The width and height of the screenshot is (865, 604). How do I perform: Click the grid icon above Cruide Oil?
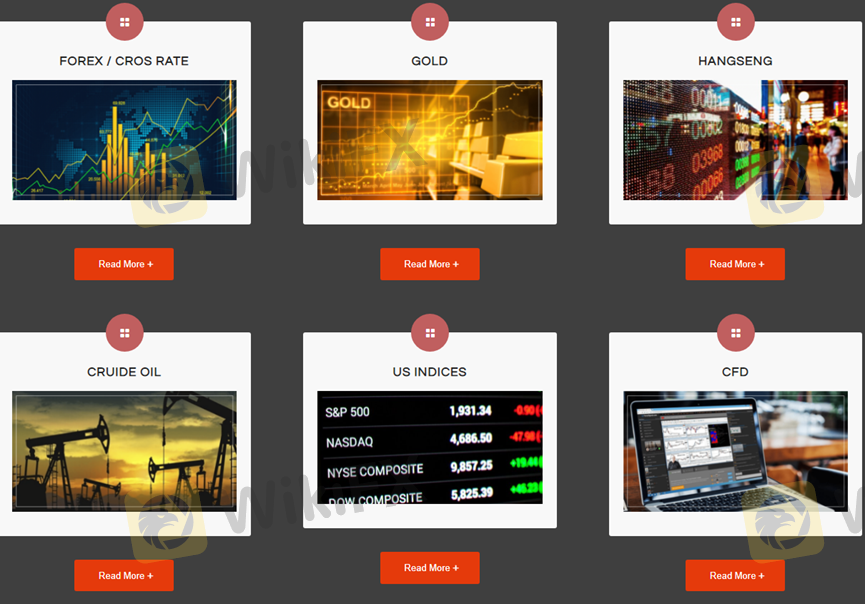124,333
